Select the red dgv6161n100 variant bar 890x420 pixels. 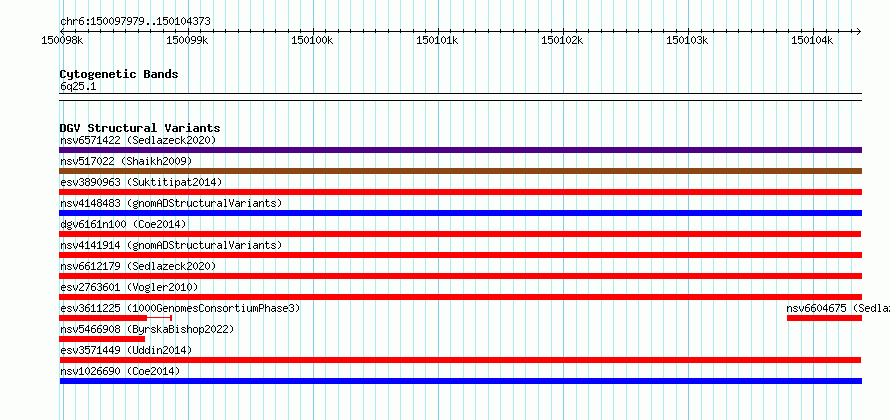[x=460, y=234]
